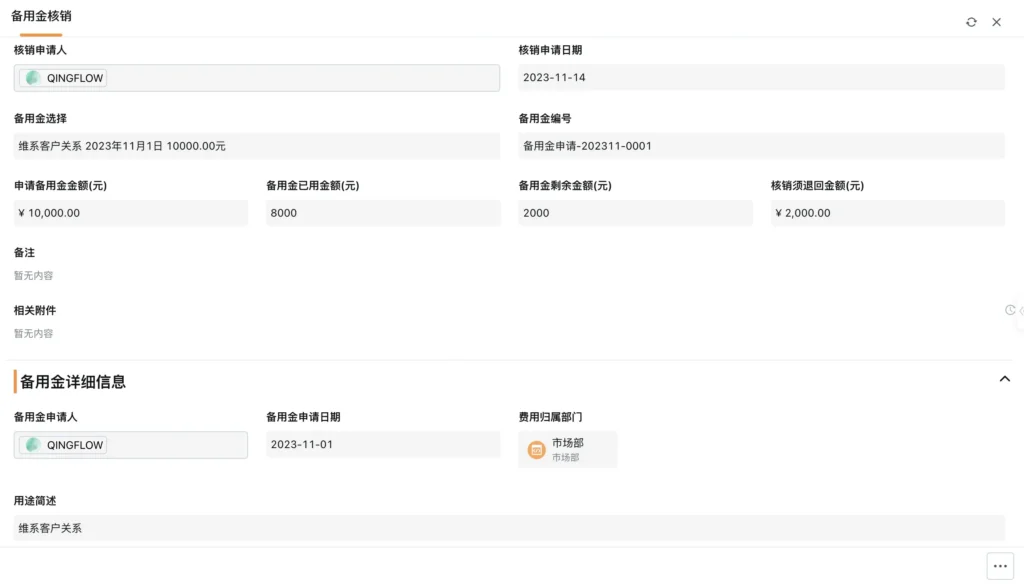Screen dimensions: 1024x584
Task: Click the 备用金申请日期 field showing 2023-11-01
Action: pos(383,445)
